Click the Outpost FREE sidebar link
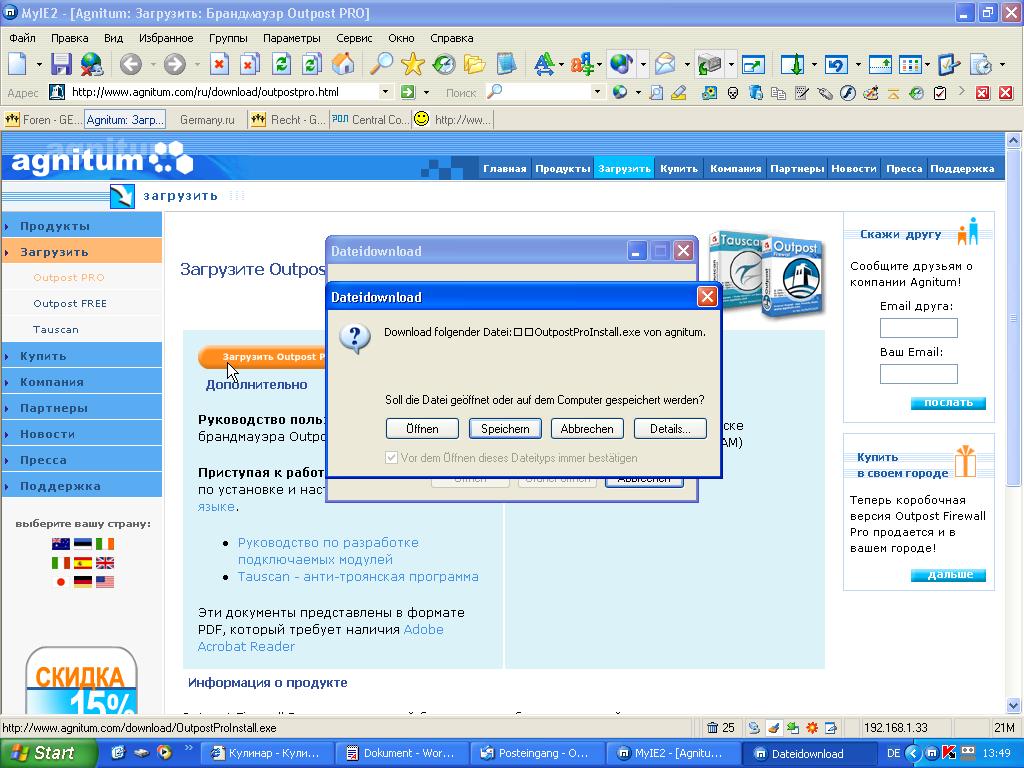 (x=70, y=304)
